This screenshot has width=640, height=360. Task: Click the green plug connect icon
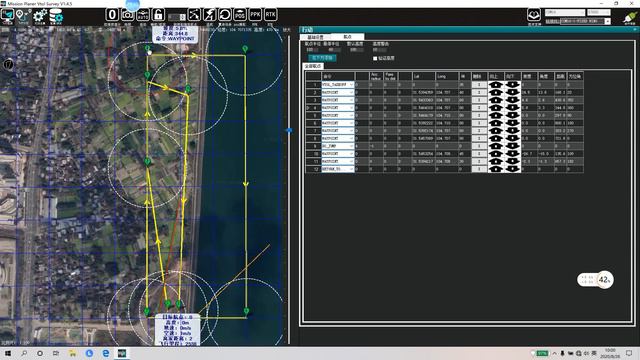pyautogui.click(x=630, y=17)
